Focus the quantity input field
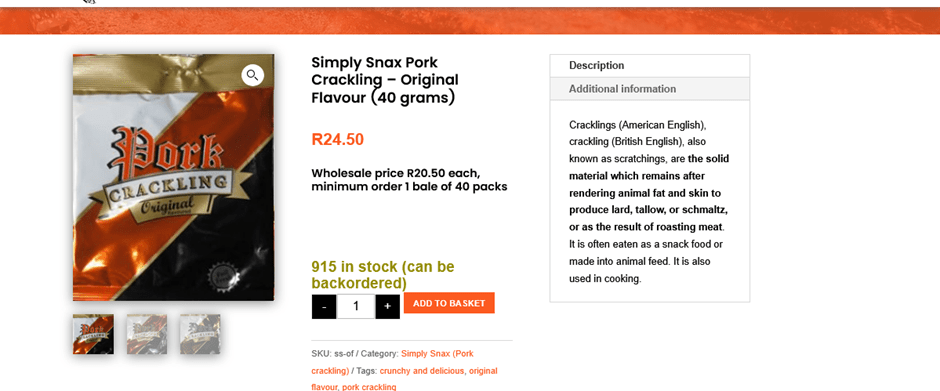 point(356,306)
